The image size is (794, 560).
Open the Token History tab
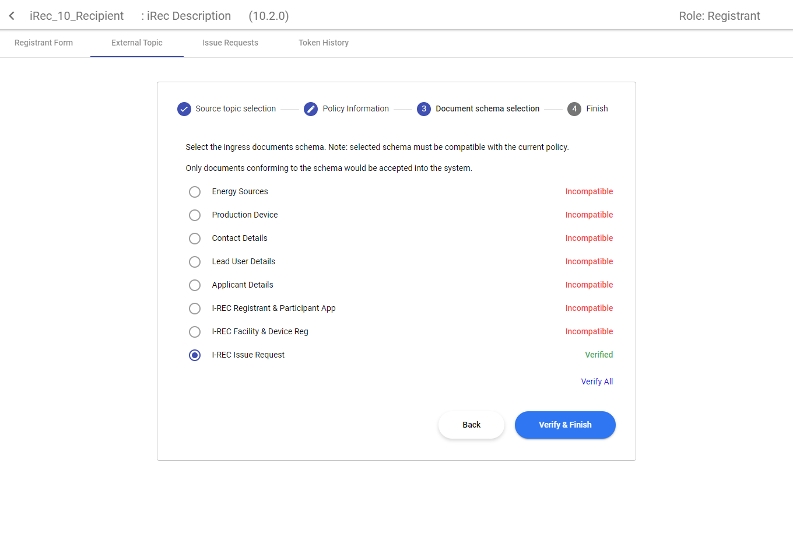coord(323,43)
